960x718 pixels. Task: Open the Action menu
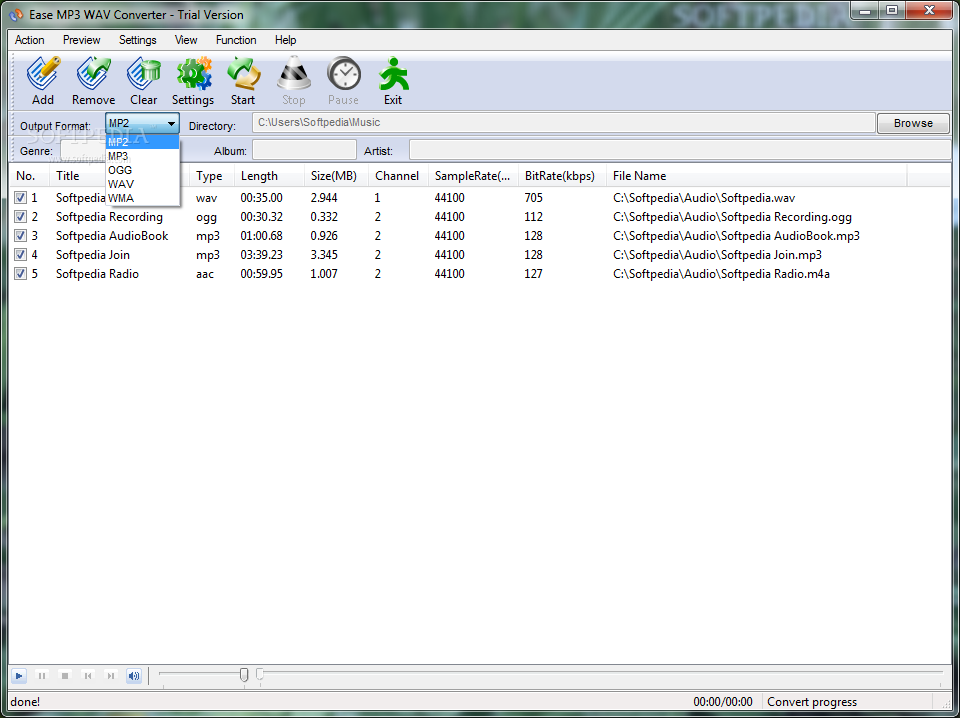click(29, 40)
